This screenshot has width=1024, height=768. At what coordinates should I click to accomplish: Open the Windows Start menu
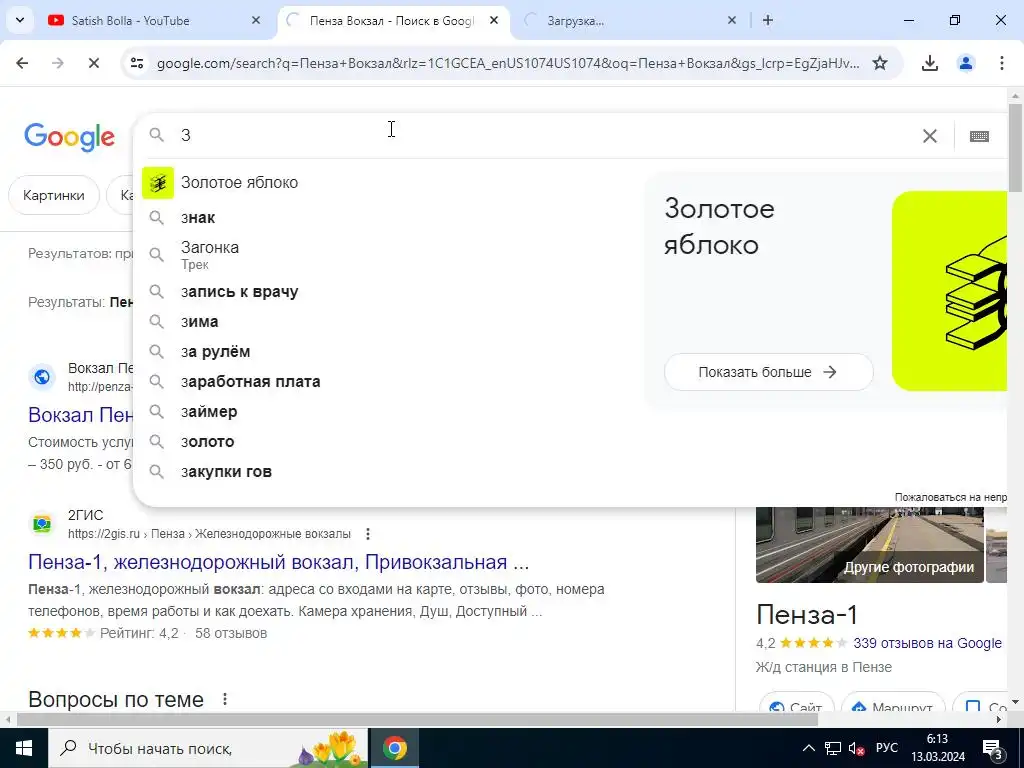click(24, 748)
